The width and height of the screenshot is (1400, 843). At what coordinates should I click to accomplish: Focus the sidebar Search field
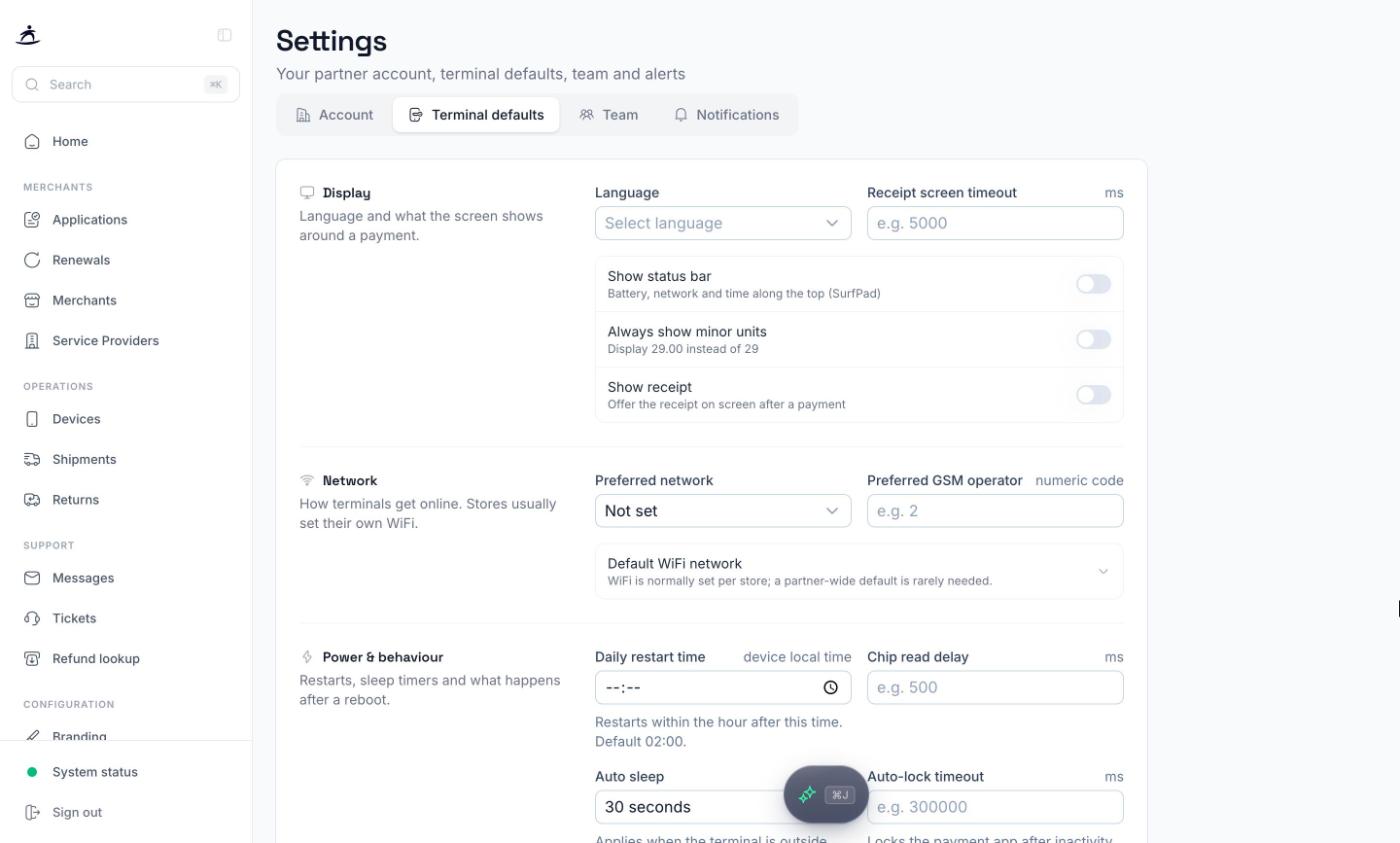(x=126, y=84)
